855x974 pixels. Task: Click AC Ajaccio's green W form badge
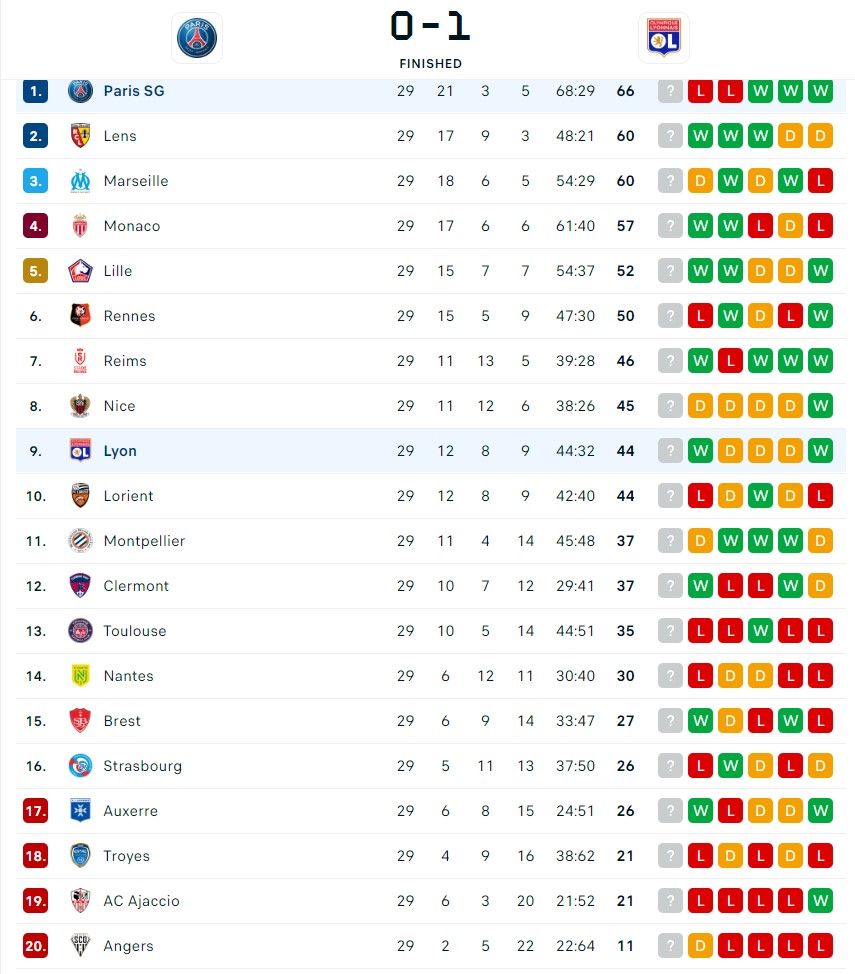[x=820, y=901]
